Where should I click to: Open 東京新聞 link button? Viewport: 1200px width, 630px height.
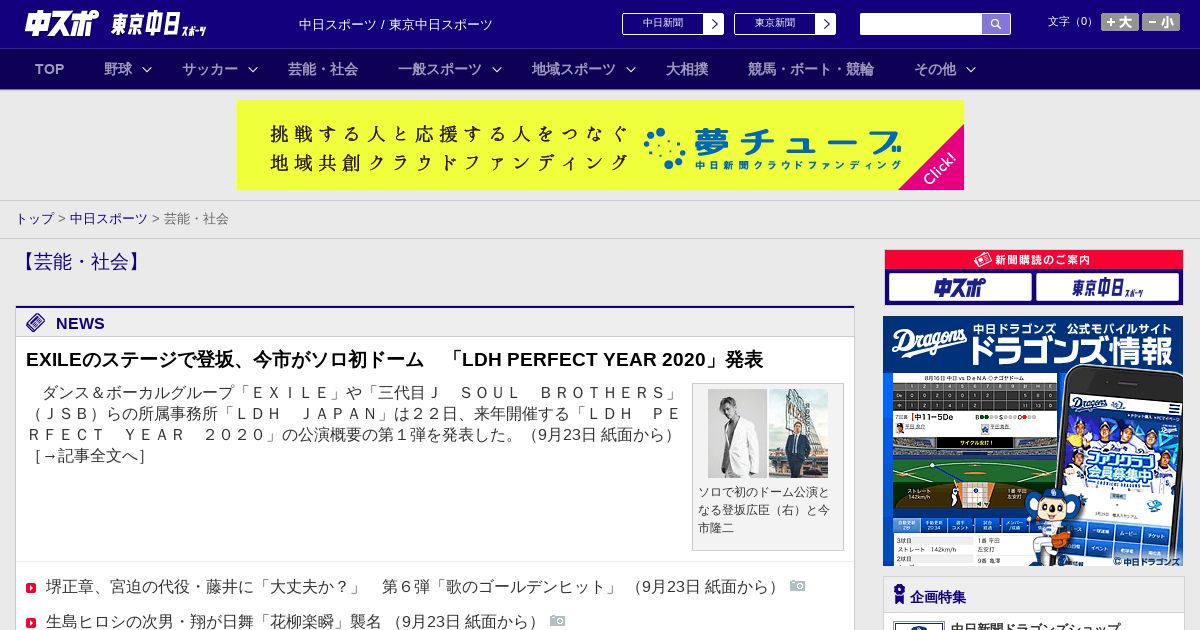click(x=775, y=24)
